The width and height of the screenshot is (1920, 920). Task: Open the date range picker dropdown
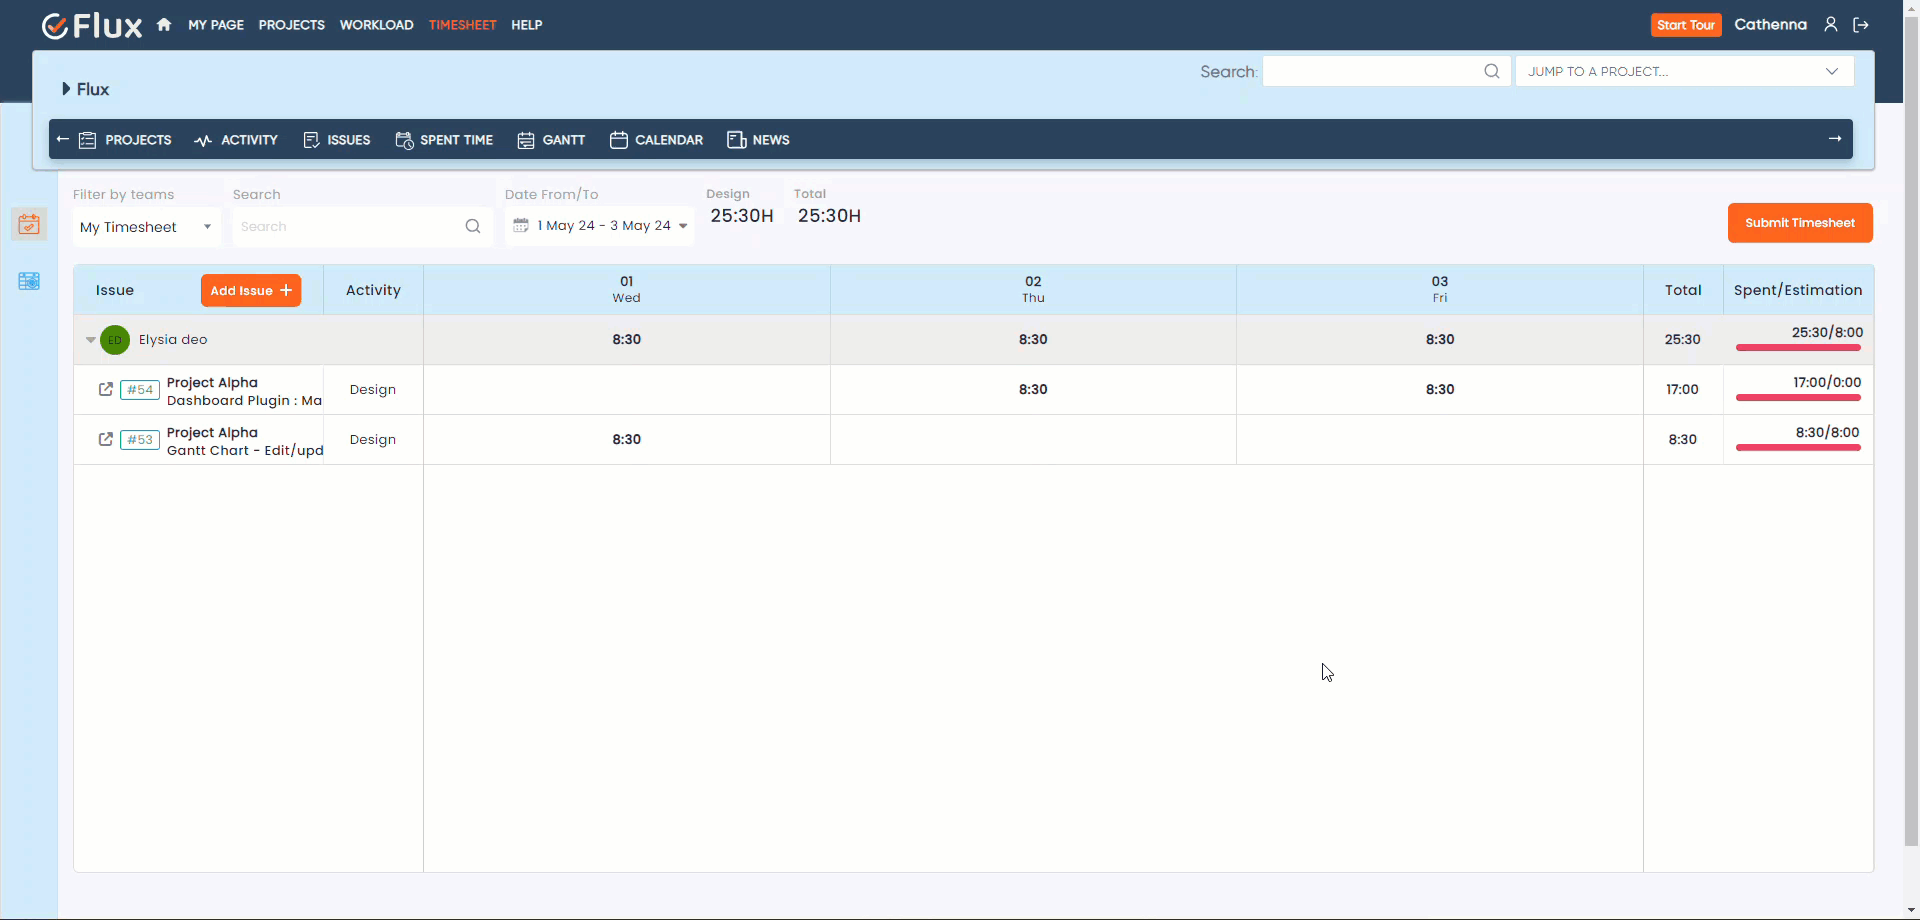[599, 226]
